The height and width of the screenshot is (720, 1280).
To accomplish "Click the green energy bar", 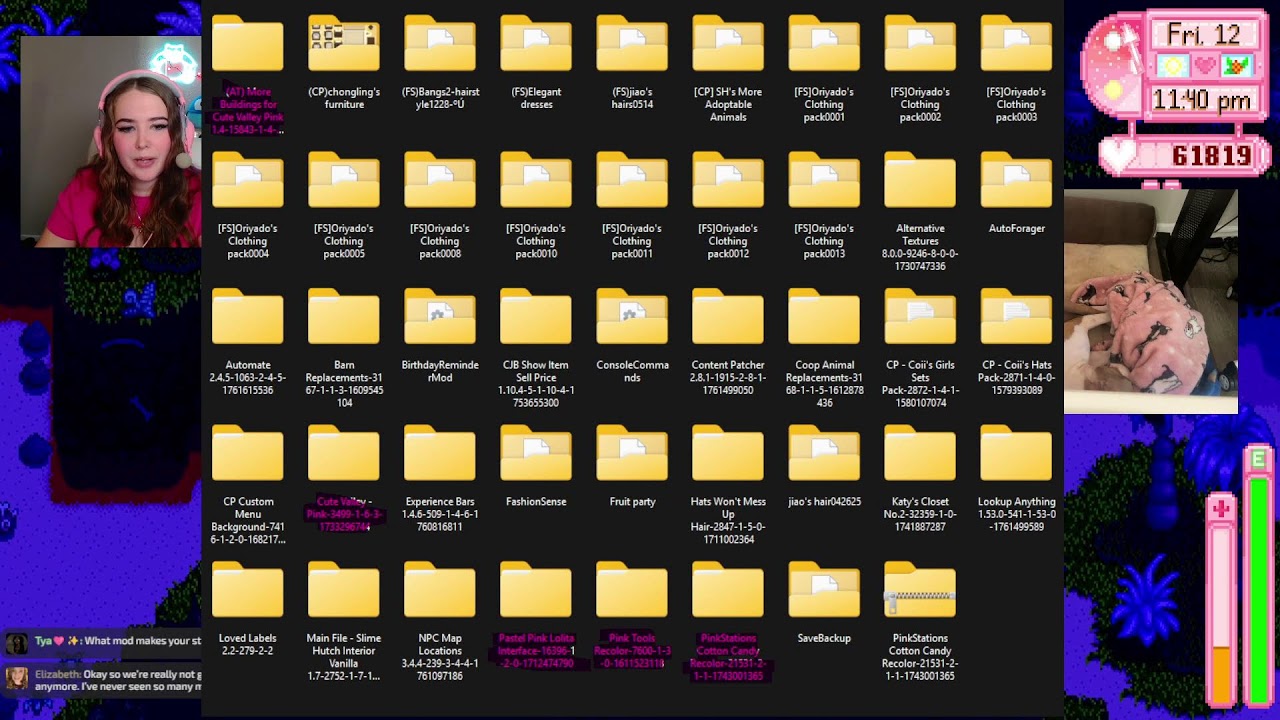I will coord(1259,590).
